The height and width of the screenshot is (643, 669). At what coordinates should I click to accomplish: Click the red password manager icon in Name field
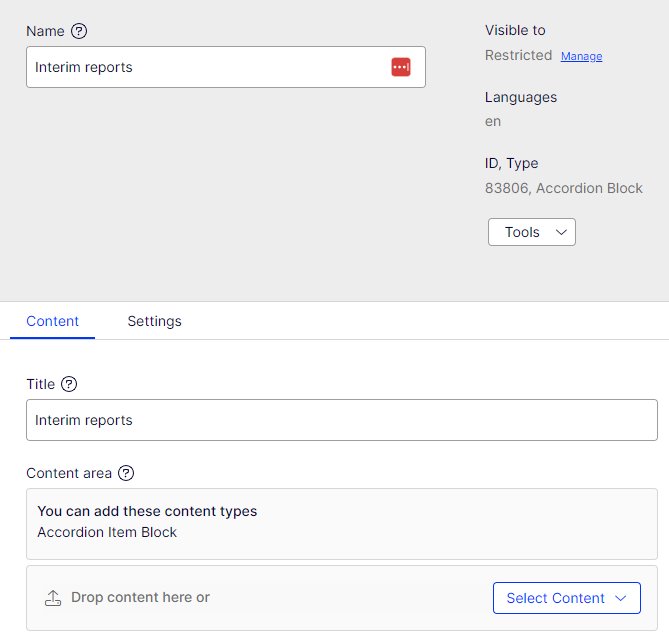pyautogui.click(x=401, y=67)
